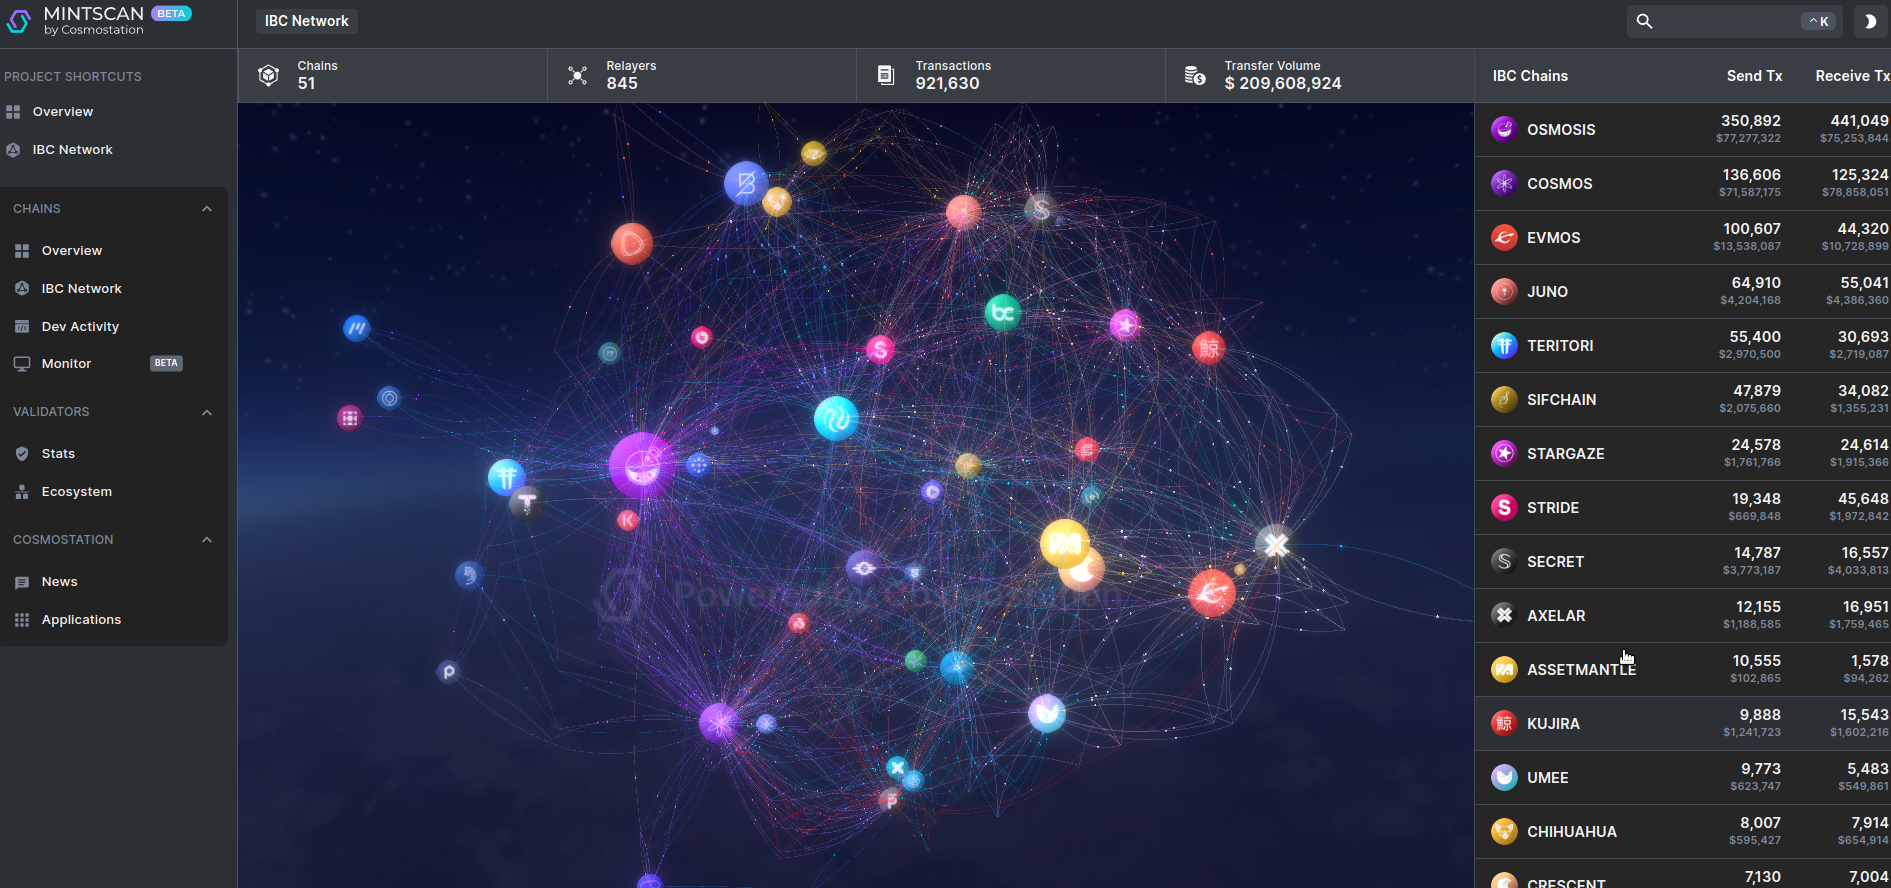Click the Evmos red node in graph
The image size is (1891, 888).
pos(1212,594)
